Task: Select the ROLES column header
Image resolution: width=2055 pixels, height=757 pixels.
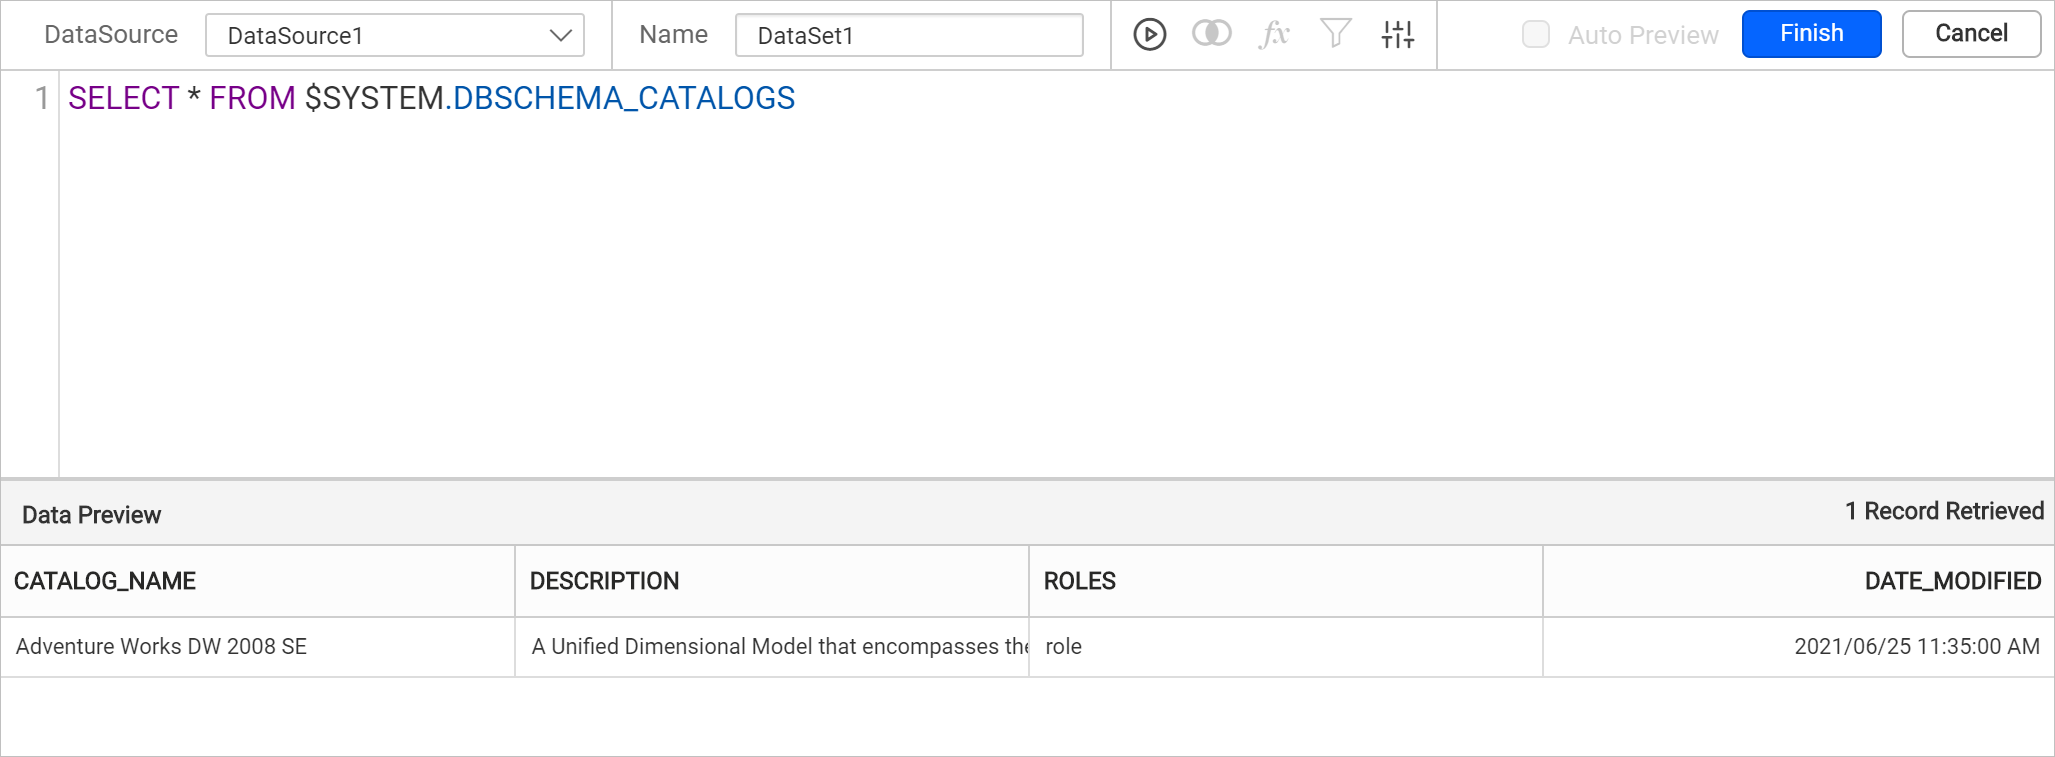Action: point(1286,581)
